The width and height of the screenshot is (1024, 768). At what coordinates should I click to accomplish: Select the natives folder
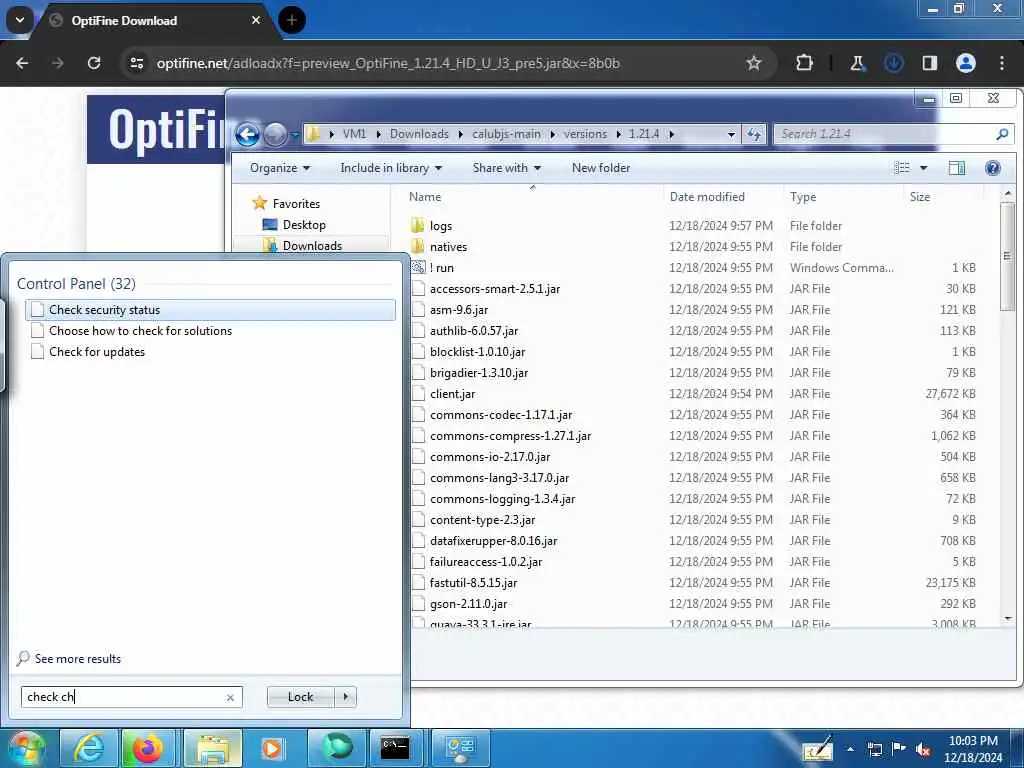448,247
